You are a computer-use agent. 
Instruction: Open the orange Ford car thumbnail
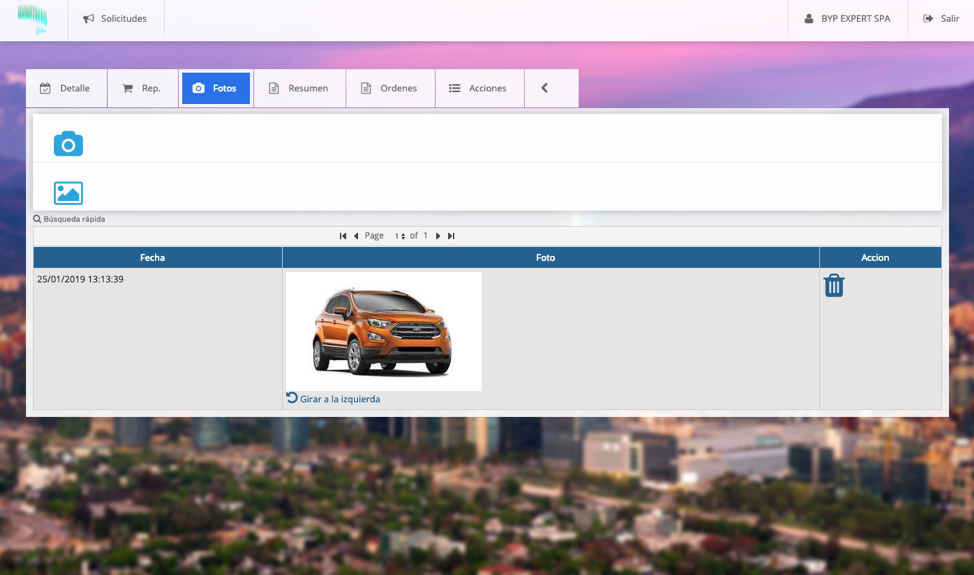pos(383,331)
